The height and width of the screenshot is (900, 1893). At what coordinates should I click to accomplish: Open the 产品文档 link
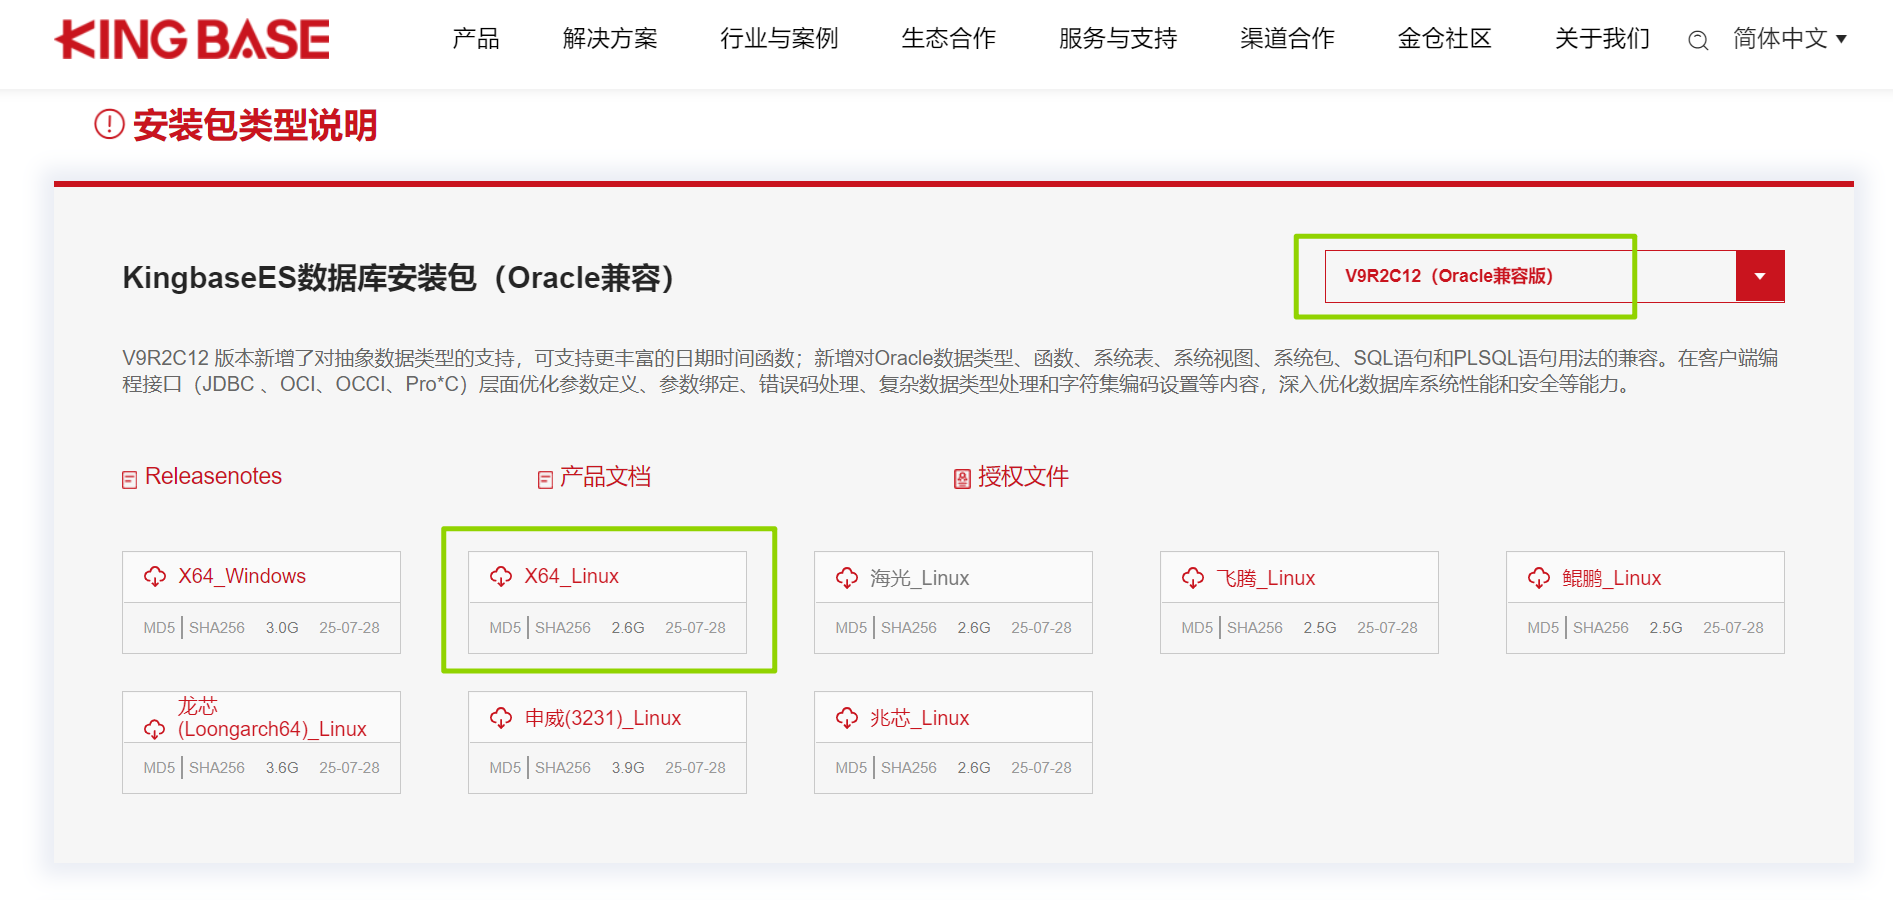605,476
